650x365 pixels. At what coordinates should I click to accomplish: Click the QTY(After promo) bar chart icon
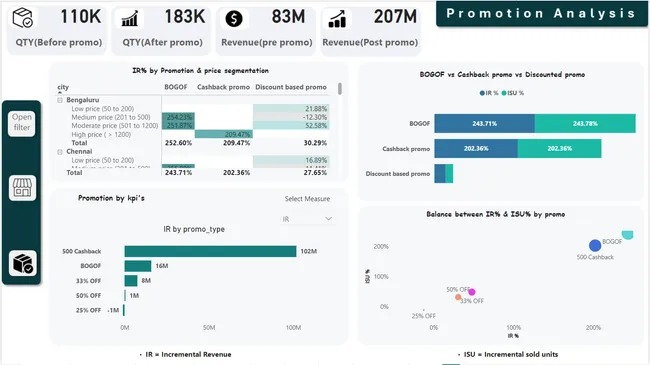pos(130,19)
